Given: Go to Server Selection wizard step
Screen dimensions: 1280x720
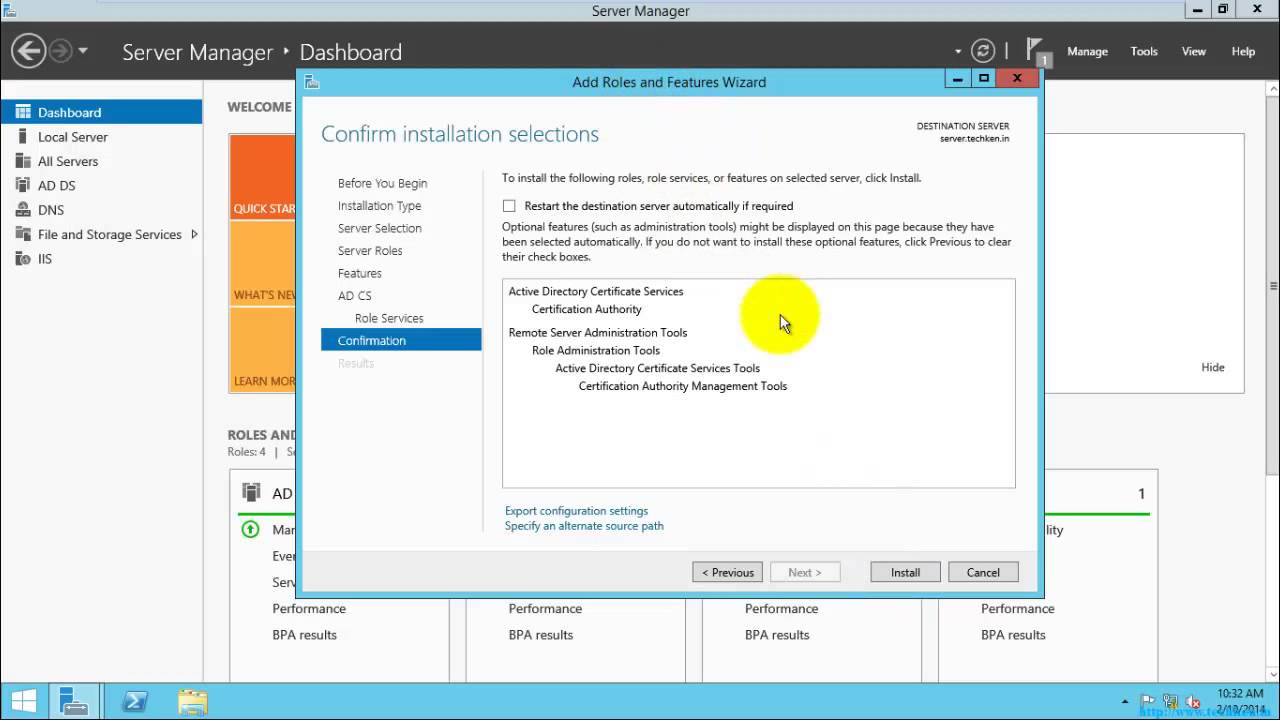Looking at the screenshot, I should (379, 228).
